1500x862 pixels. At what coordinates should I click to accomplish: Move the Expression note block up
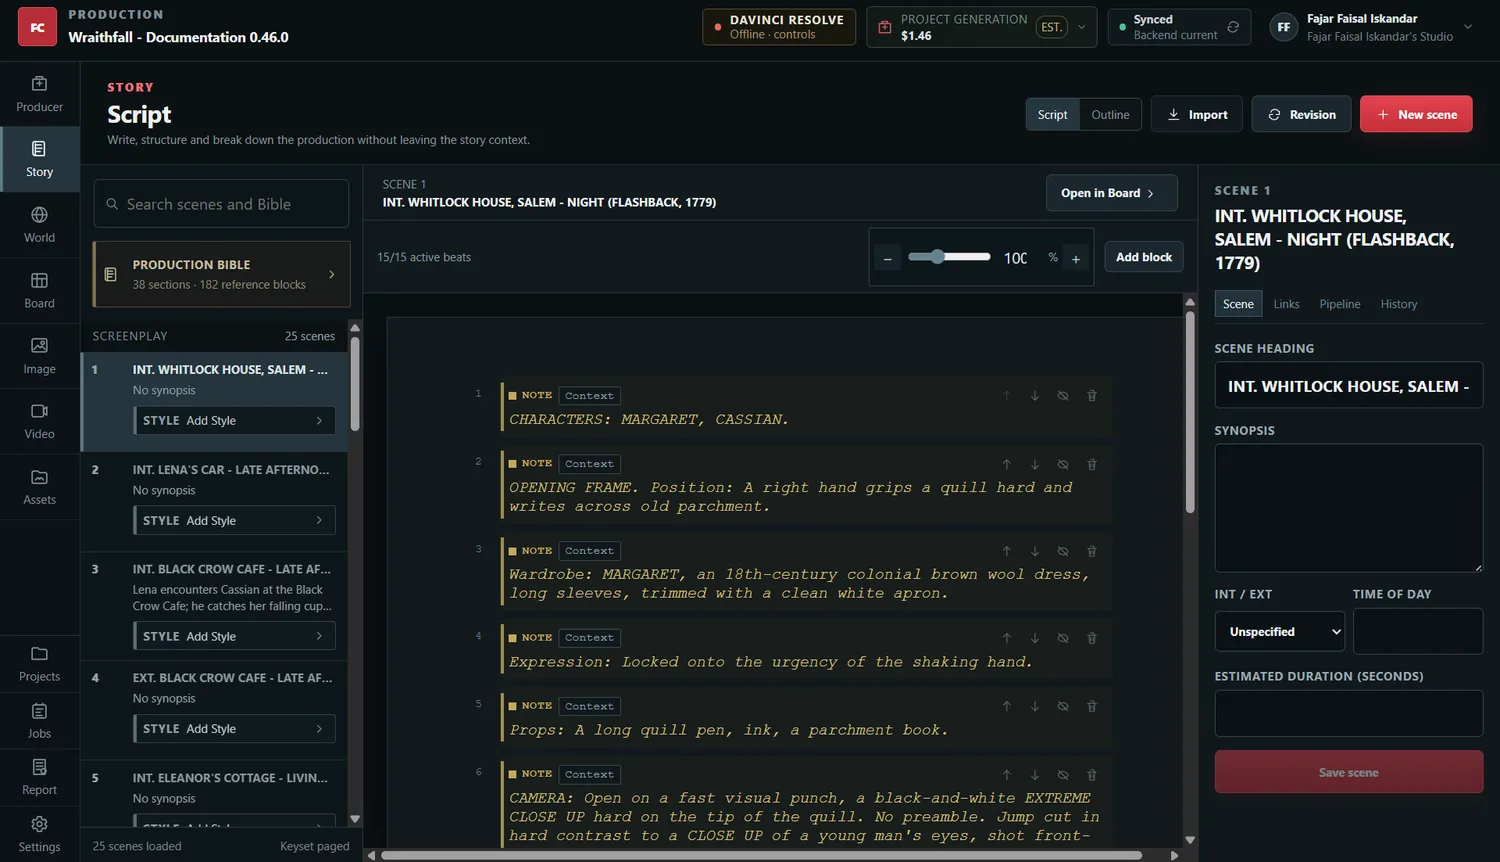point(1007,638)
